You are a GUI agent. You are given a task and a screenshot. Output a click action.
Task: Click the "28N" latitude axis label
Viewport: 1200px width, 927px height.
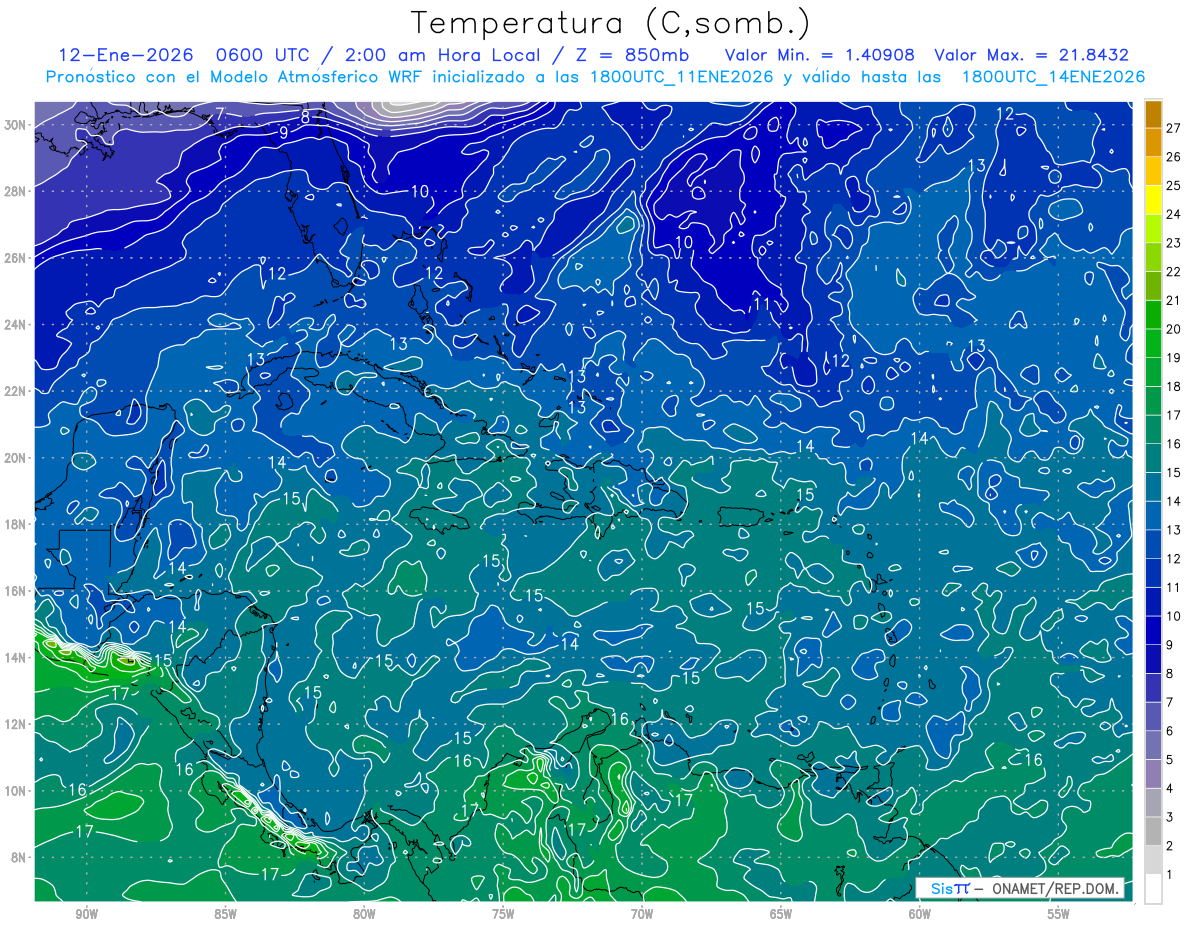click(15, 191)
